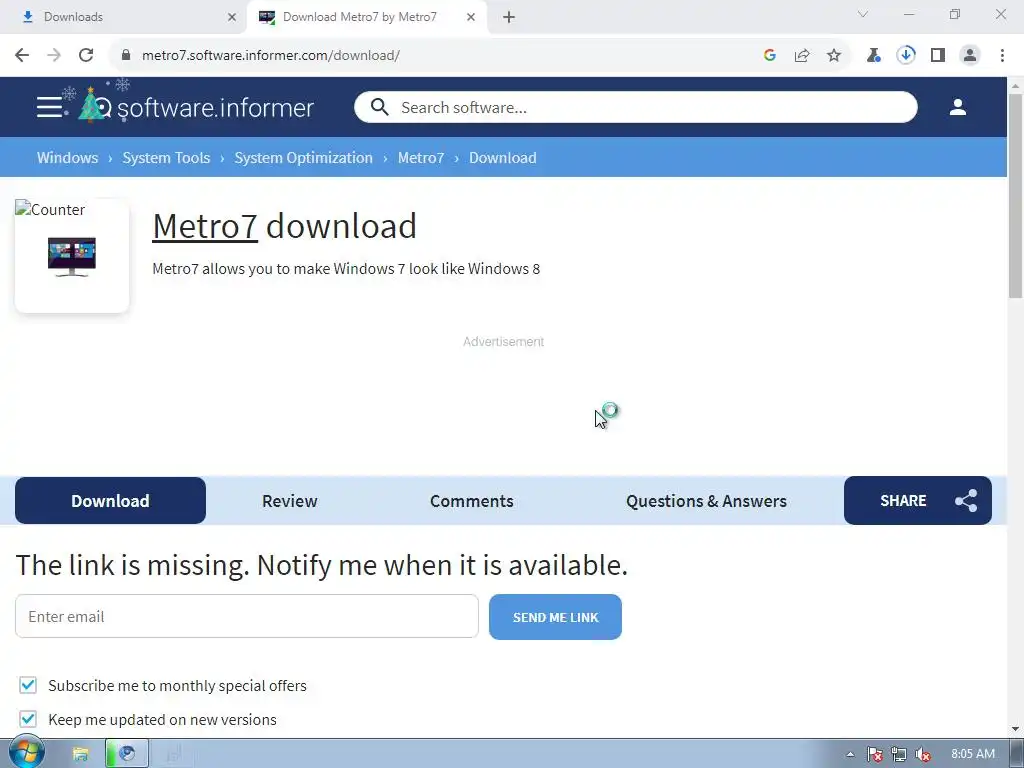Click the share page icon in toolbar
The width and height of the screenshot is (1024, 768).
[x=802, y=56]
